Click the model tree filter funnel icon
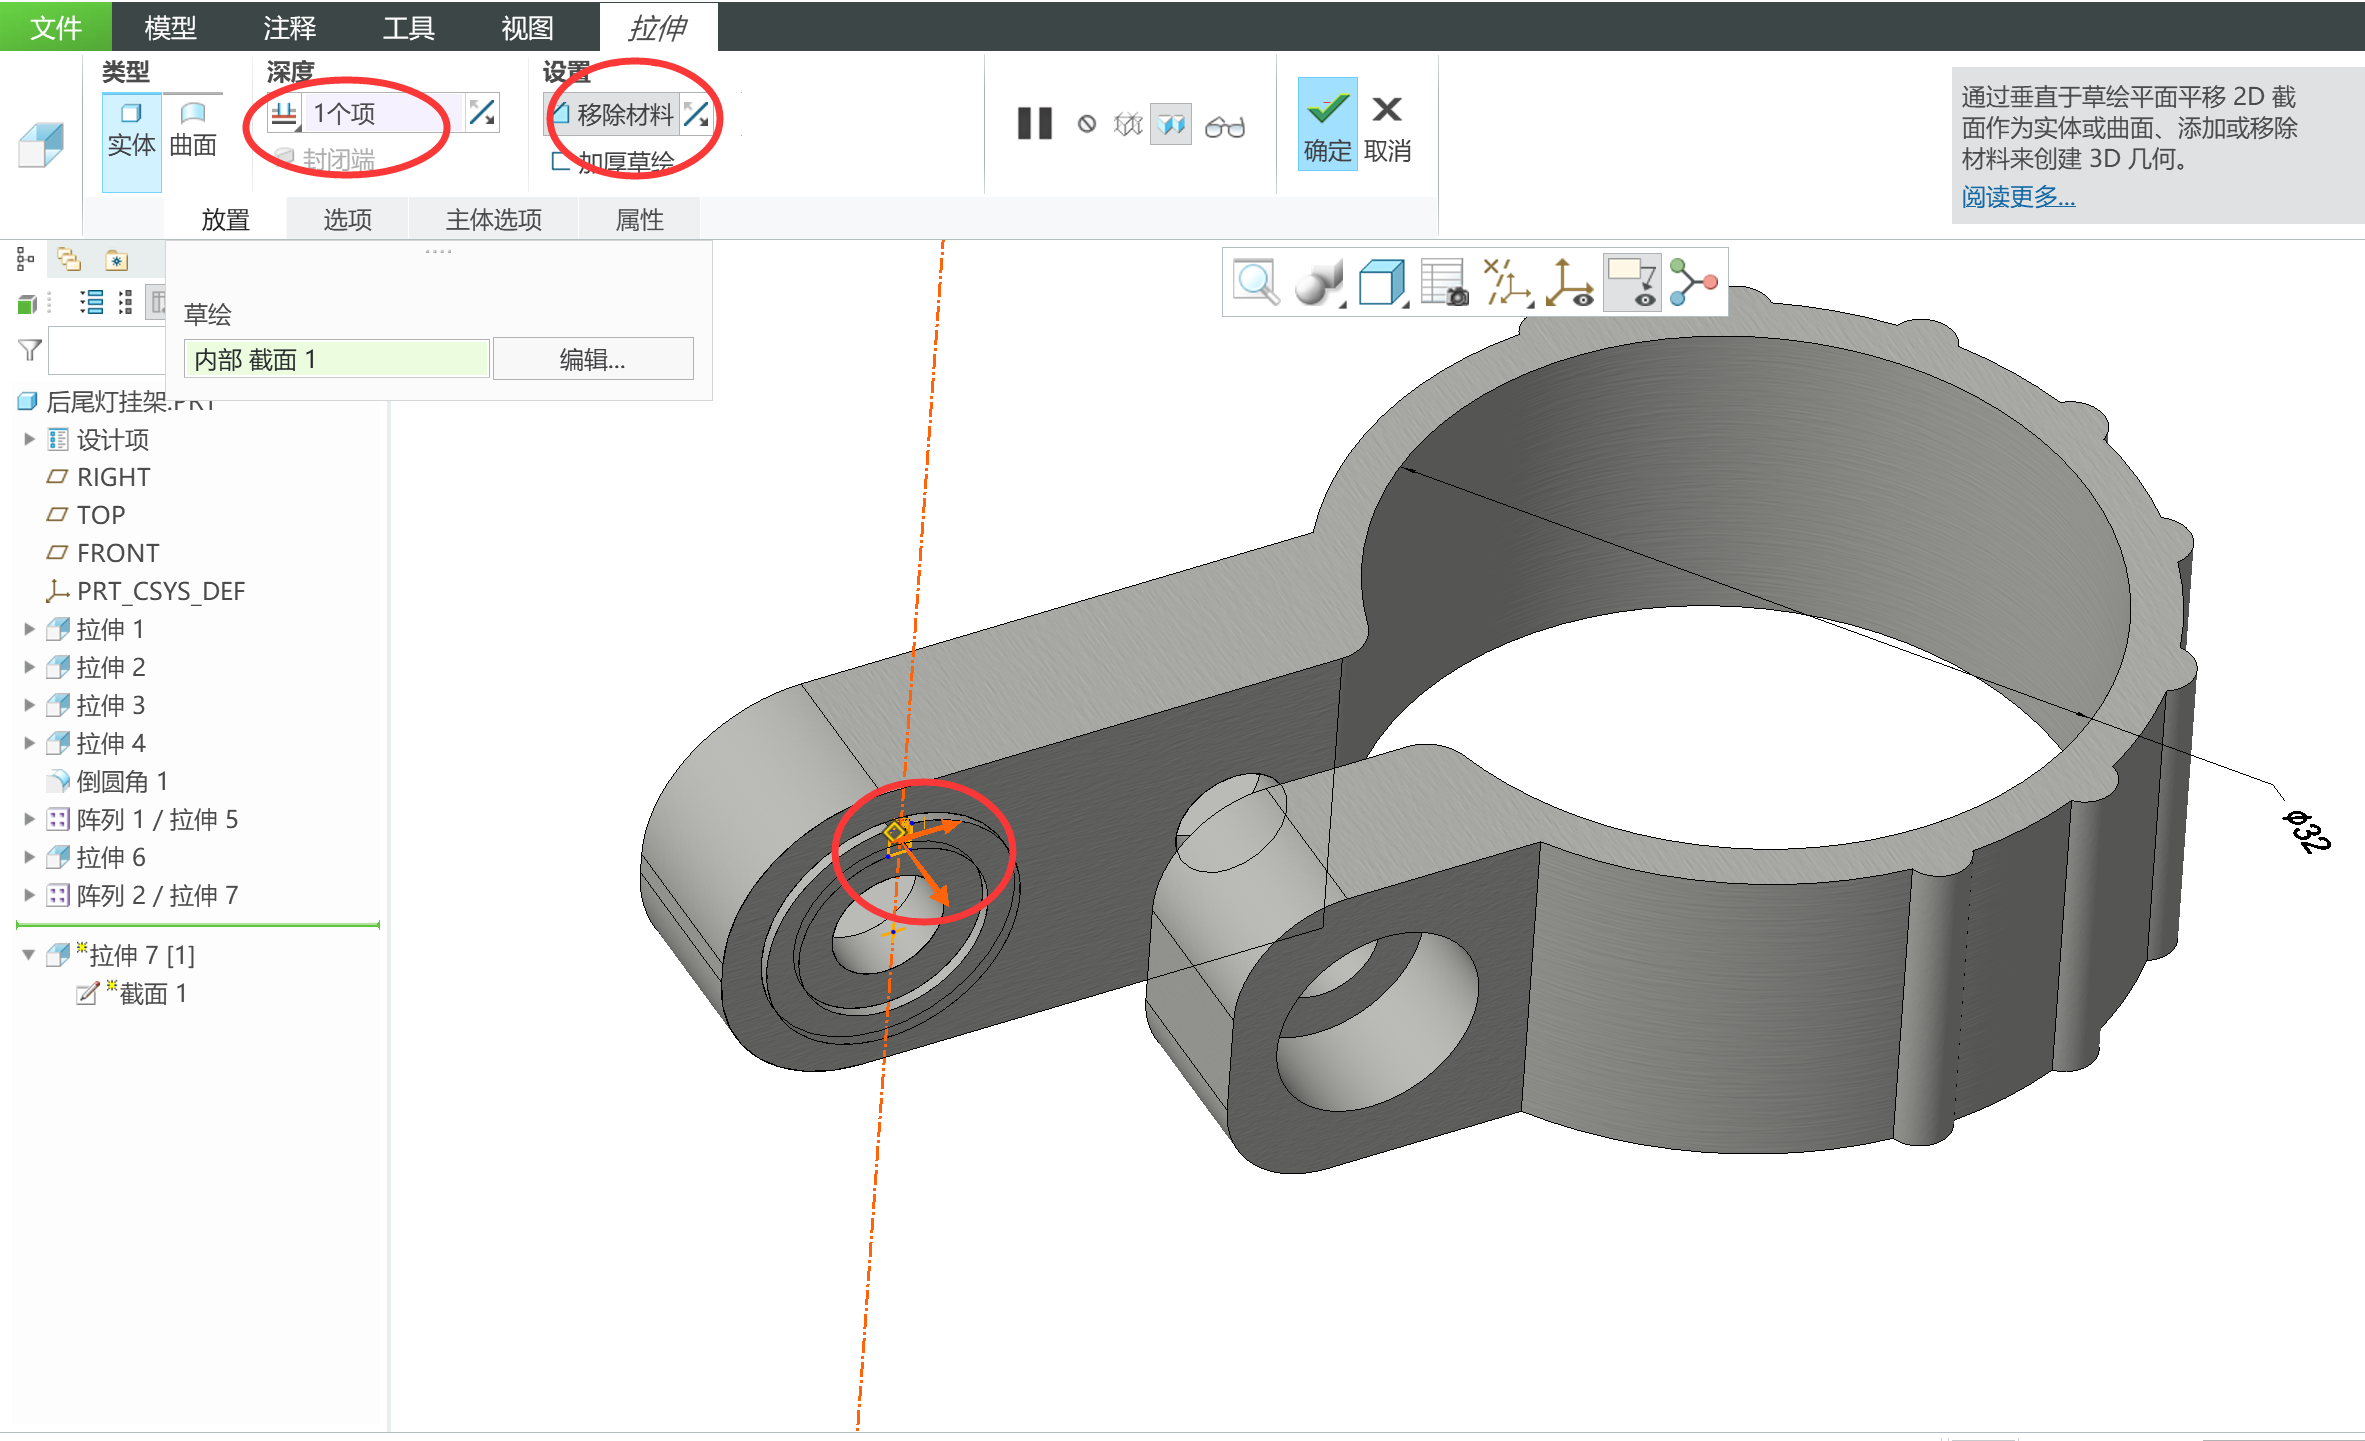This screenshot has height=1441, width=2365. 30,350
